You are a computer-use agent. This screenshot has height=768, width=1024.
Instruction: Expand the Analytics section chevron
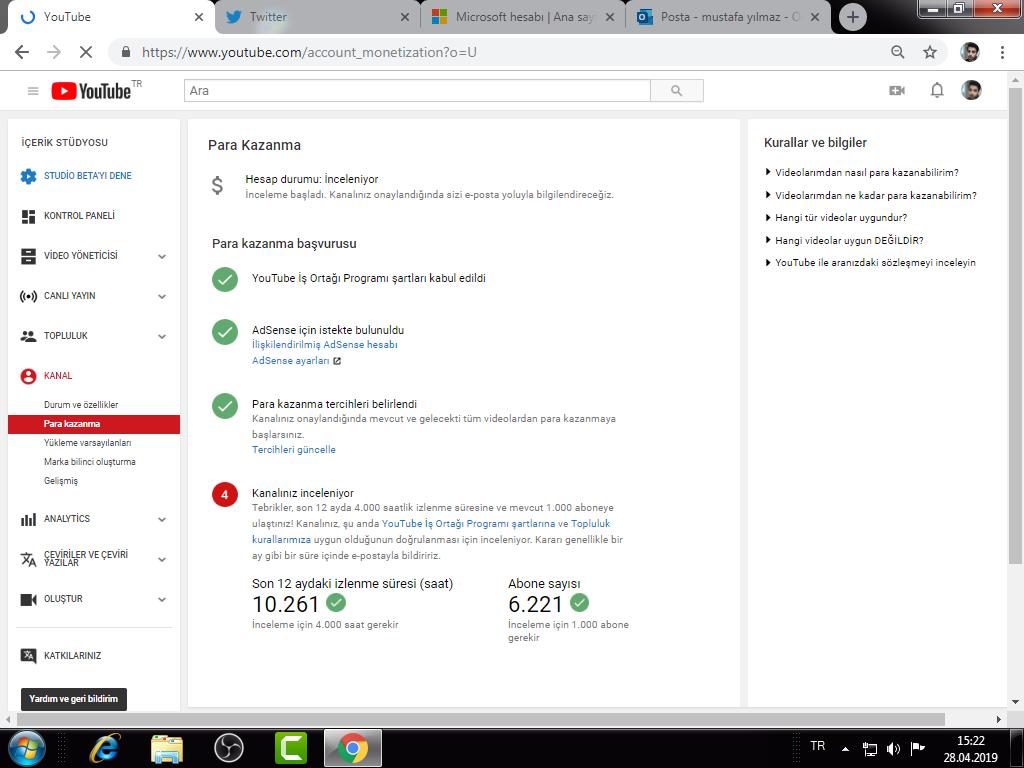[162, 520]
